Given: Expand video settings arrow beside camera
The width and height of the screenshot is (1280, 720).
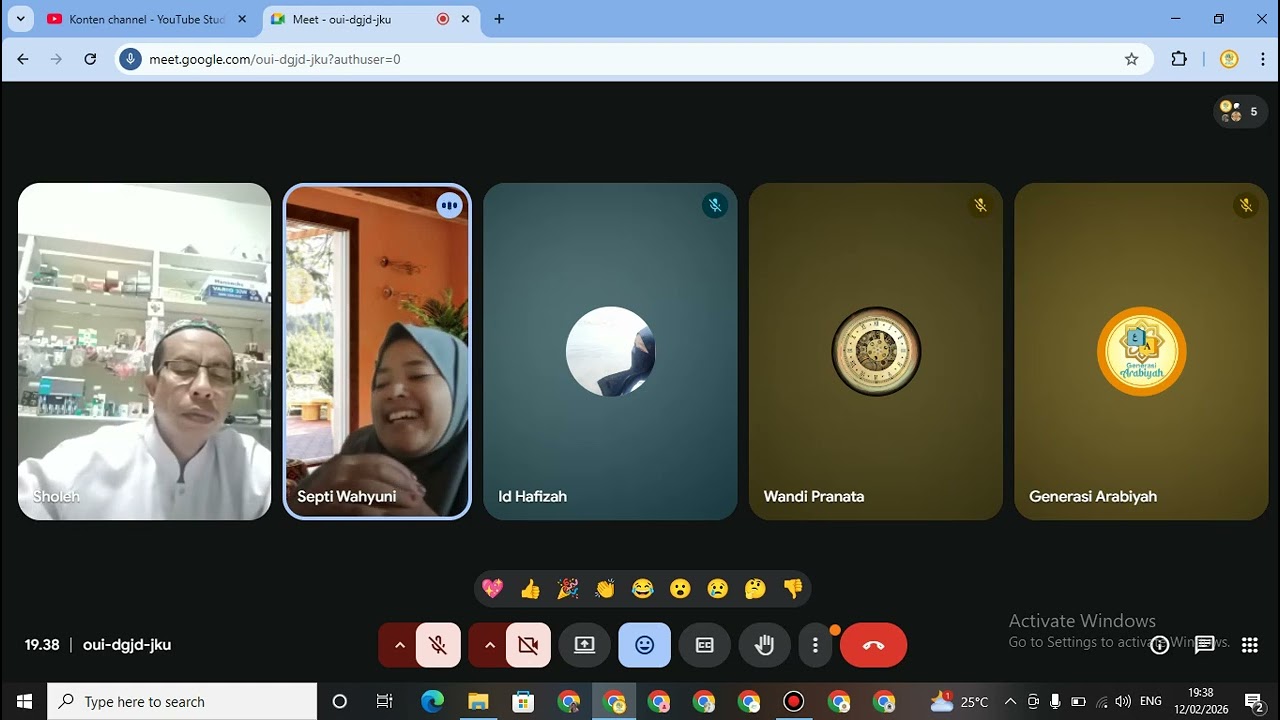Looking at the screenshot, I should point(489,645).
